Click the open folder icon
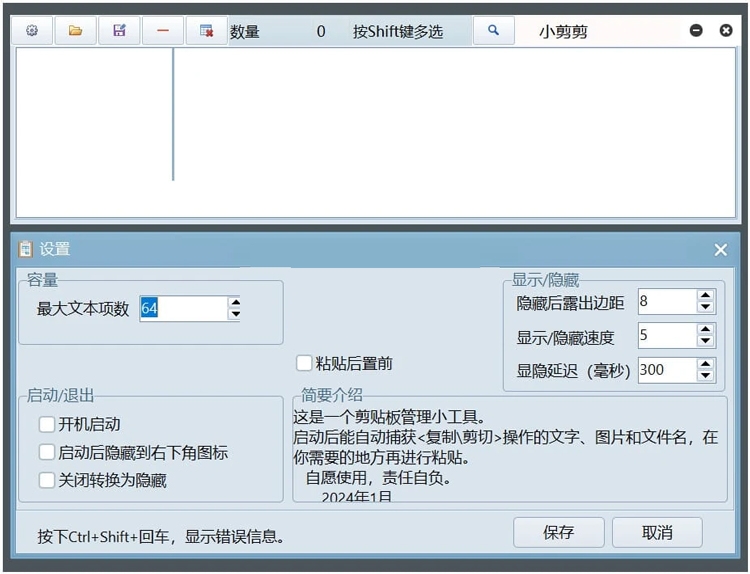Image resolution: width=750 pixels, height=574 pixels. [75, 31]
